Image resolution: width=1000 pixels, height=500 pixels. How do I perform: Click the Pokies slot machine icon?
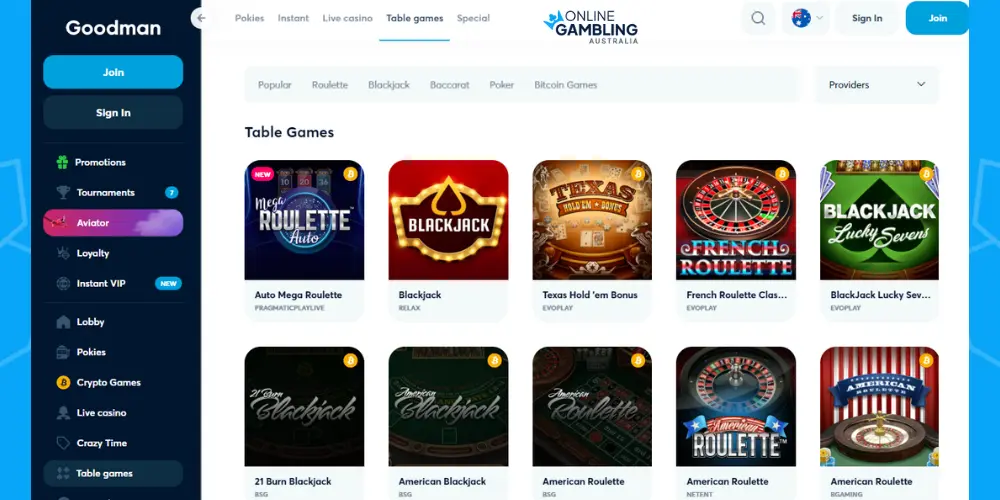click(63, 352)
